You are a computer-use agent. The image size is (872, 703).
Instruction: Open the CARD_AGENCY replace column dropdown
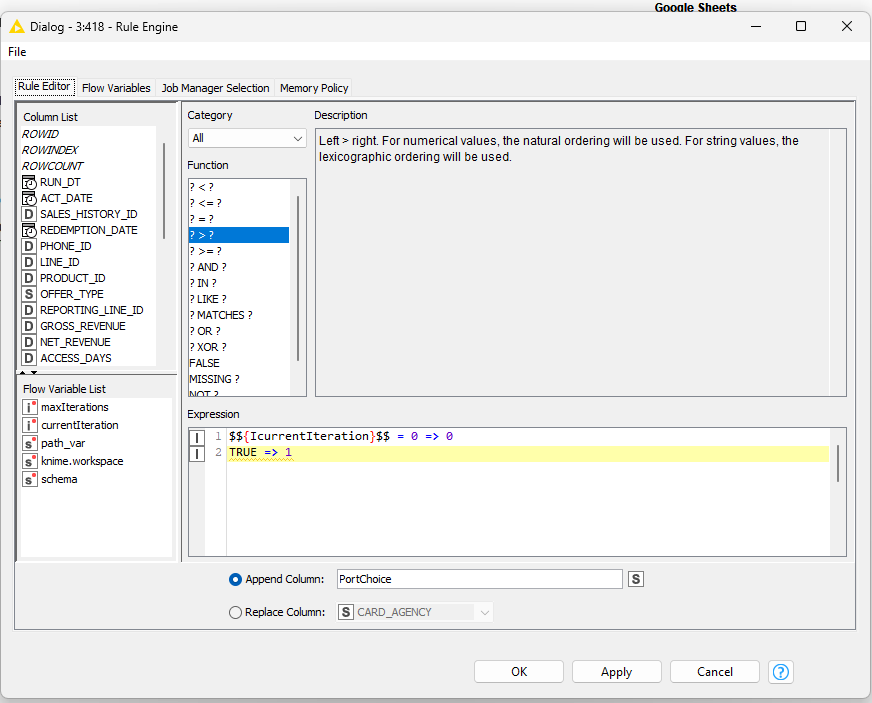415,612
